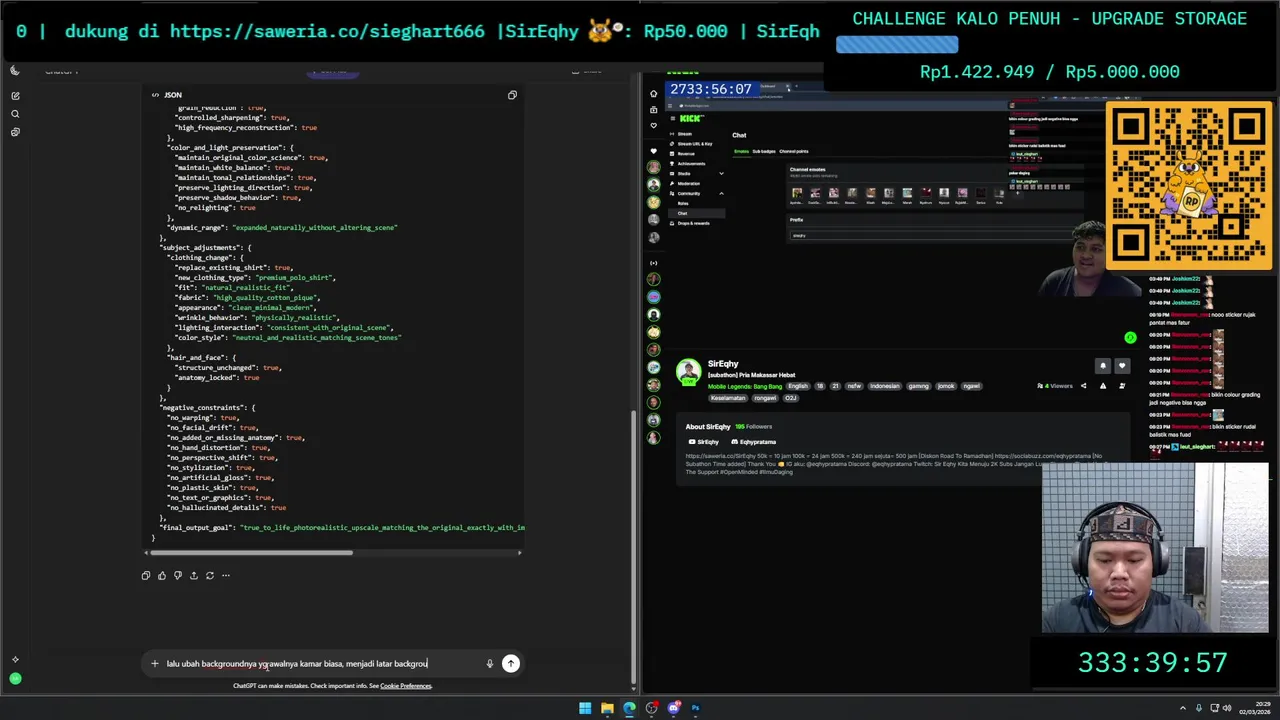1280x720 pixels.
Task: Select the English tag chip
Action: pyautogui.click(x=798, y=386)
